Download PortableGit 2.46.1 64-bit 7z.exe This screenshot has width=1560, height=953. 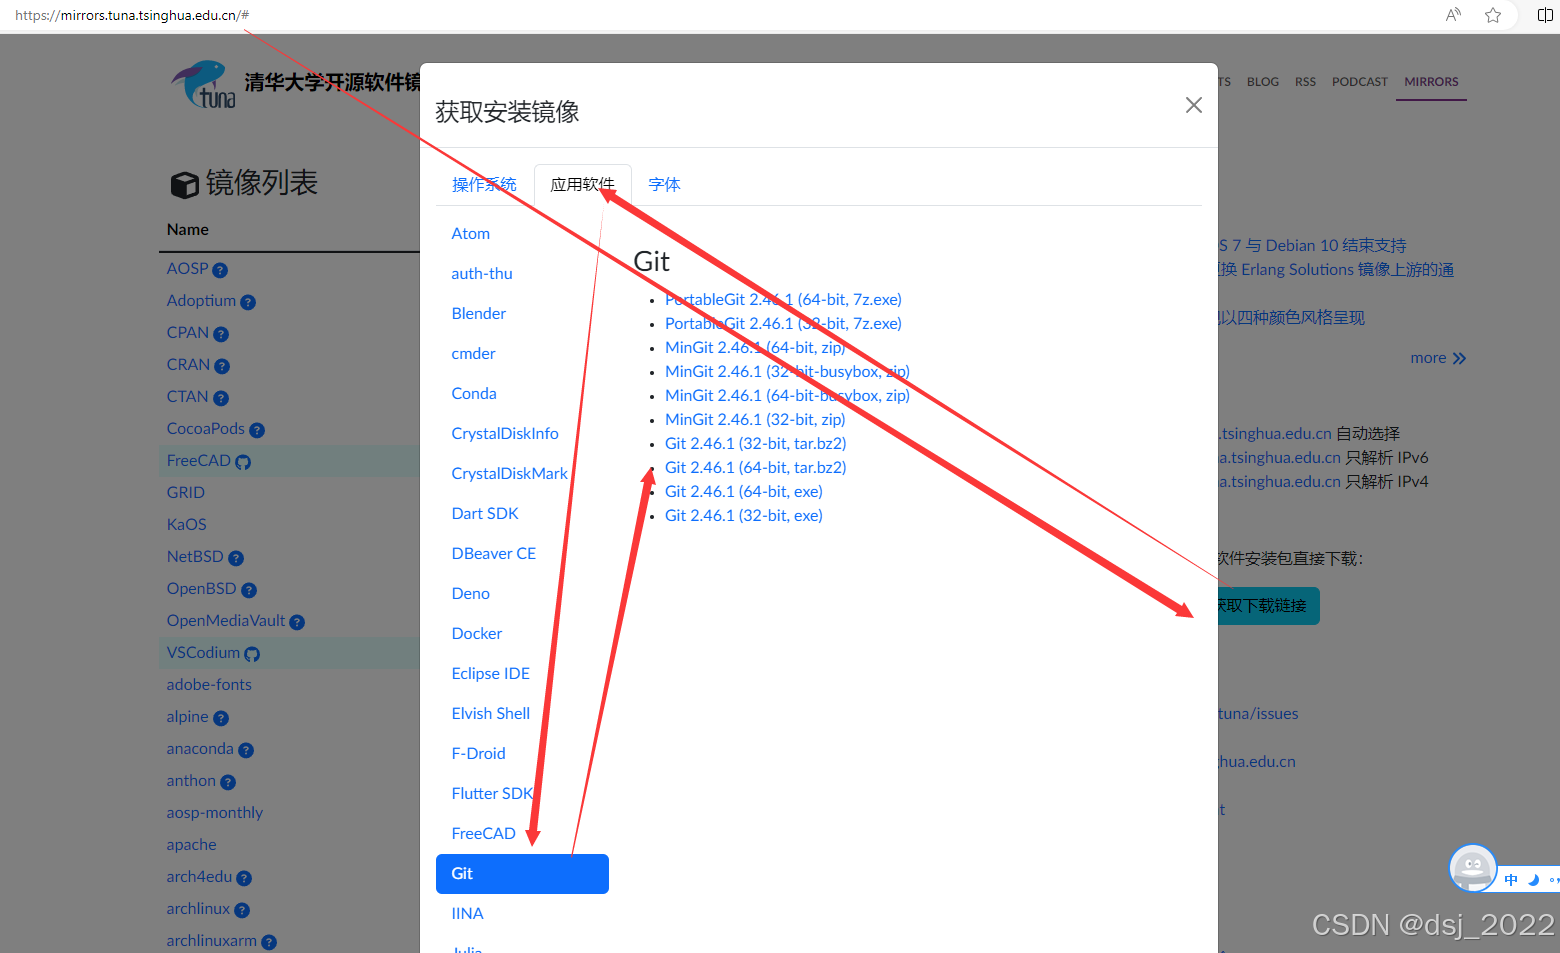783,299
